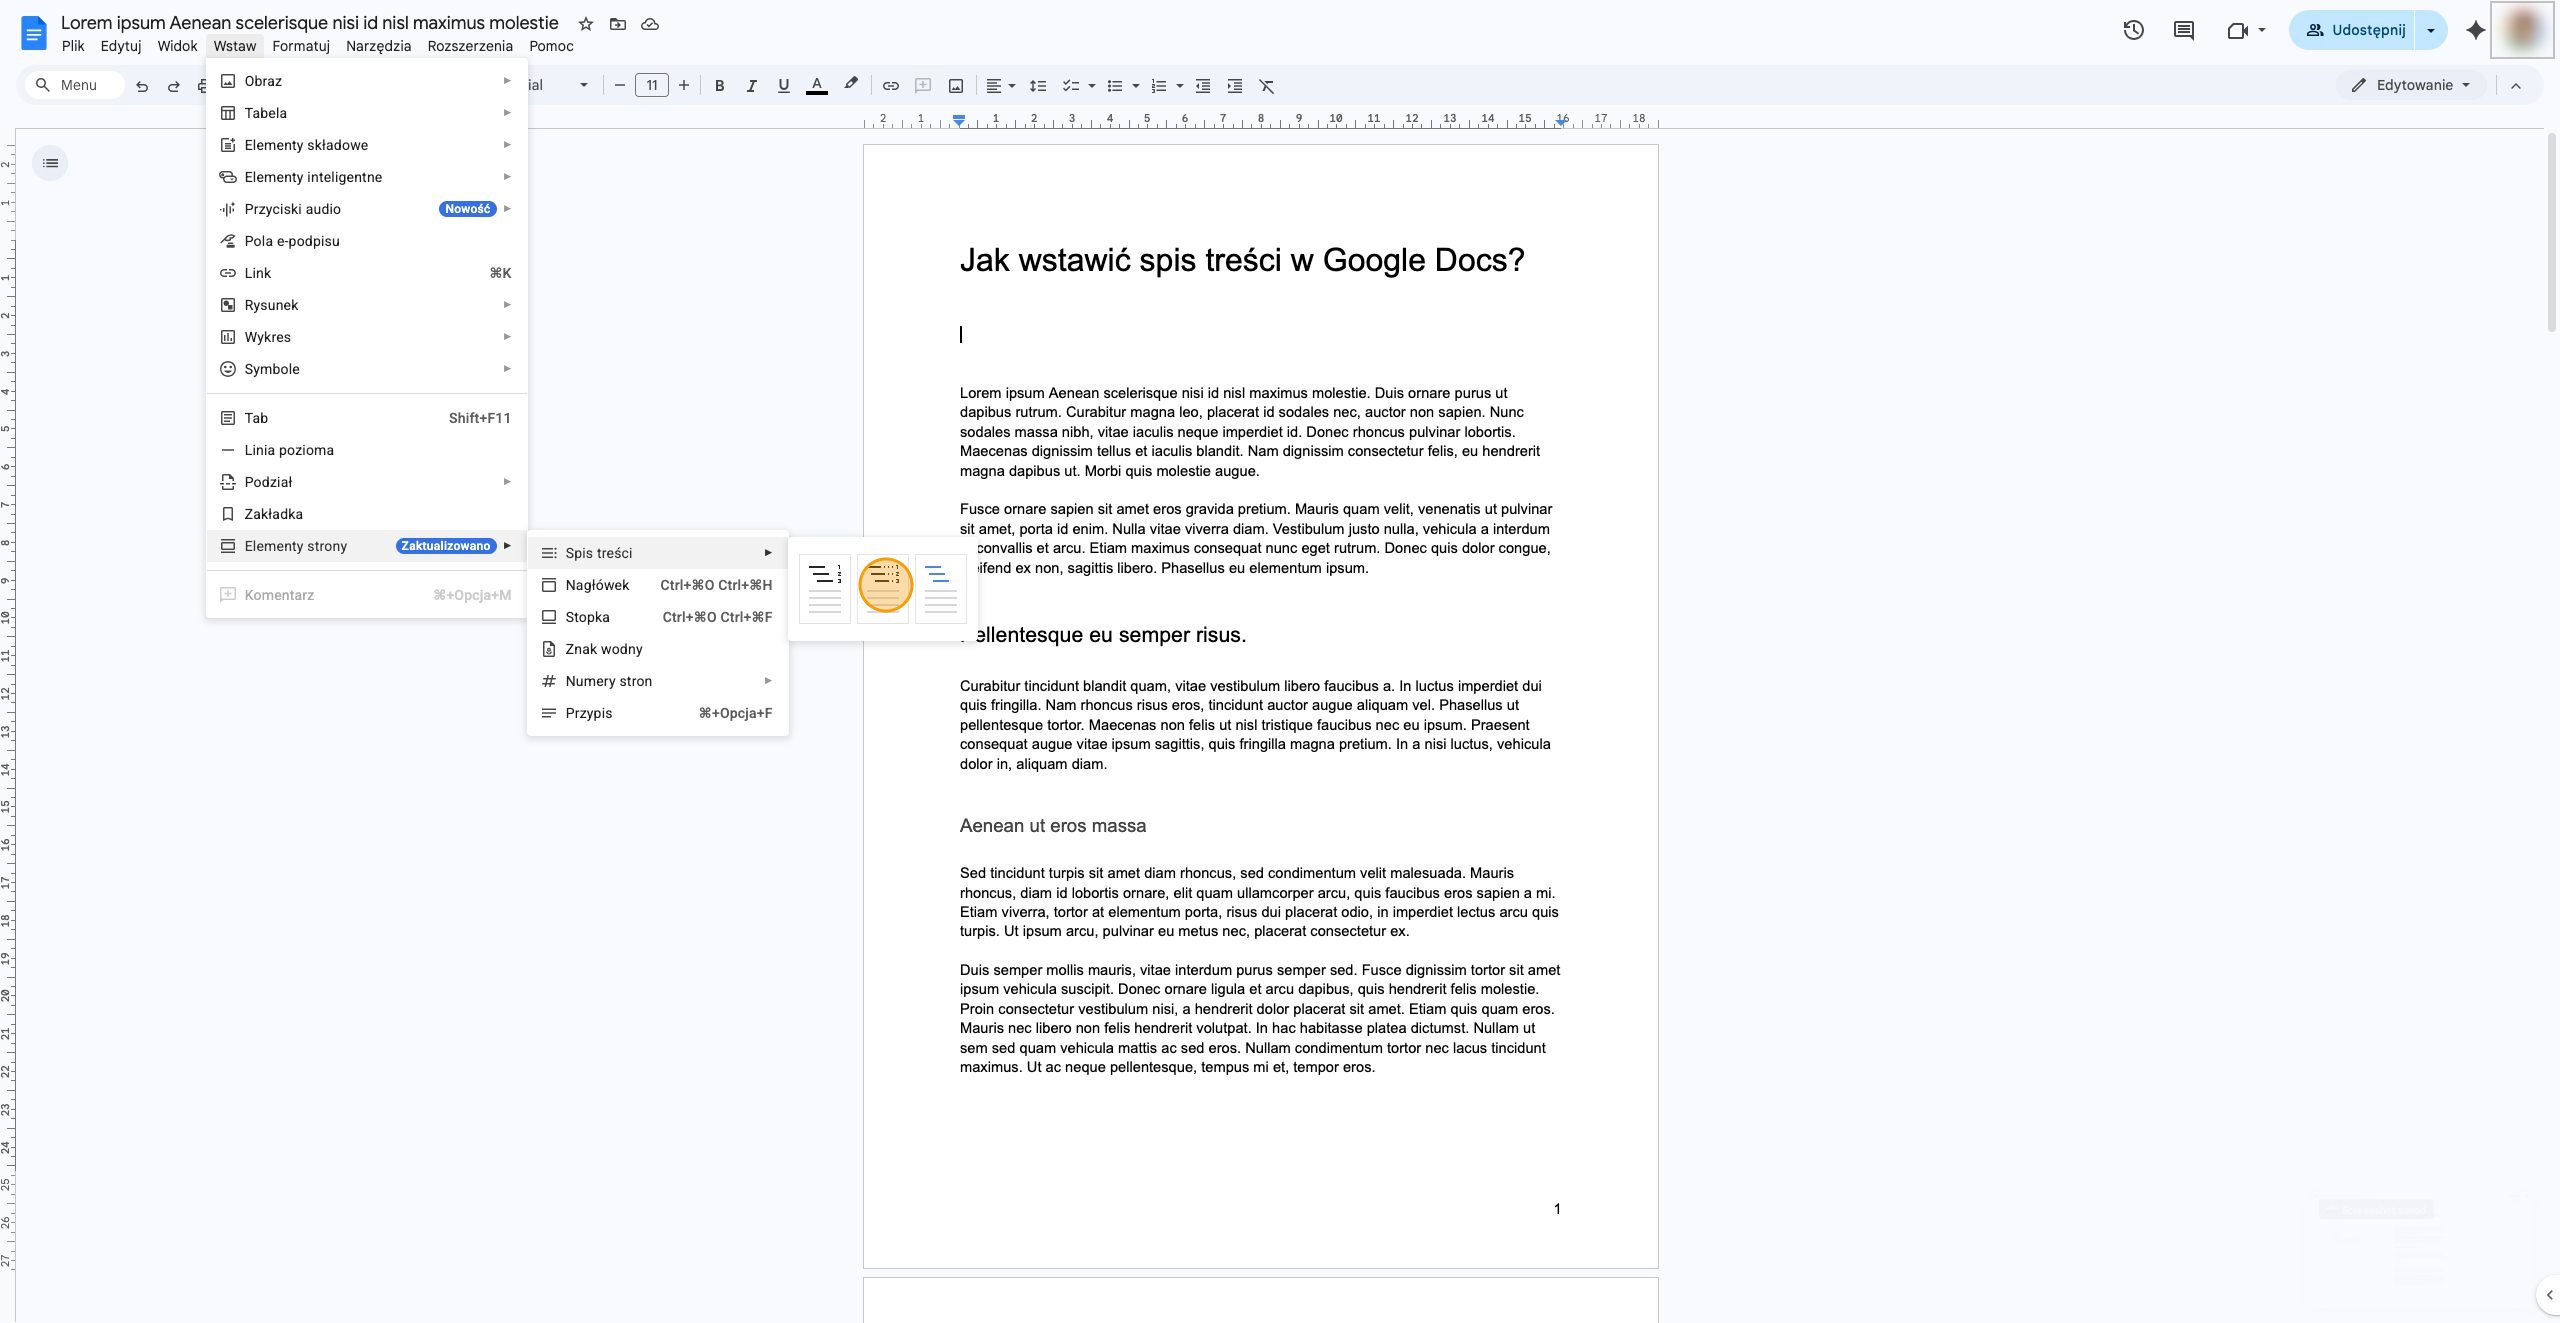
Task: Open the text color picker
Action: 816,86
